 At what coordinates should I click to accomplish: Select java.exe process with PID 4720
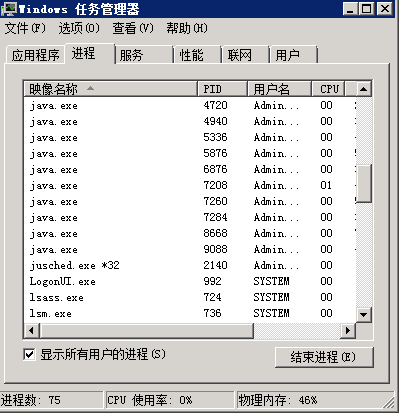(190, 106)
